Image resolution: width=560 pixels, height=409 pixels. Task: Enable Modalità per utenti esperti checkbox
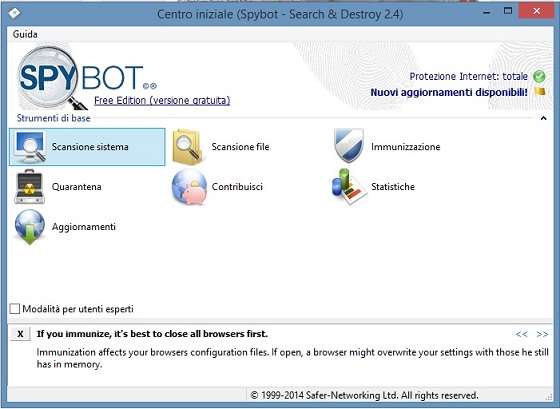(x=15, y=309)
